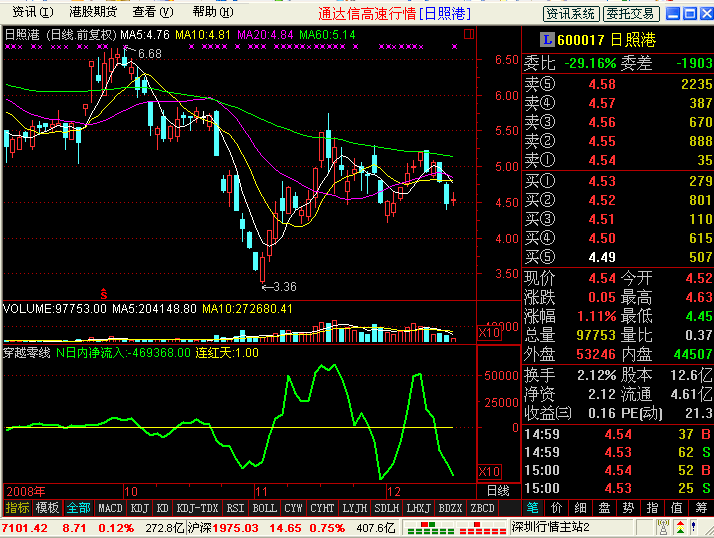The height and width of the screenshot is (538, 714).
Task: Click the index value 7101.42 in the status bar
Action: [x=25, y=528]
